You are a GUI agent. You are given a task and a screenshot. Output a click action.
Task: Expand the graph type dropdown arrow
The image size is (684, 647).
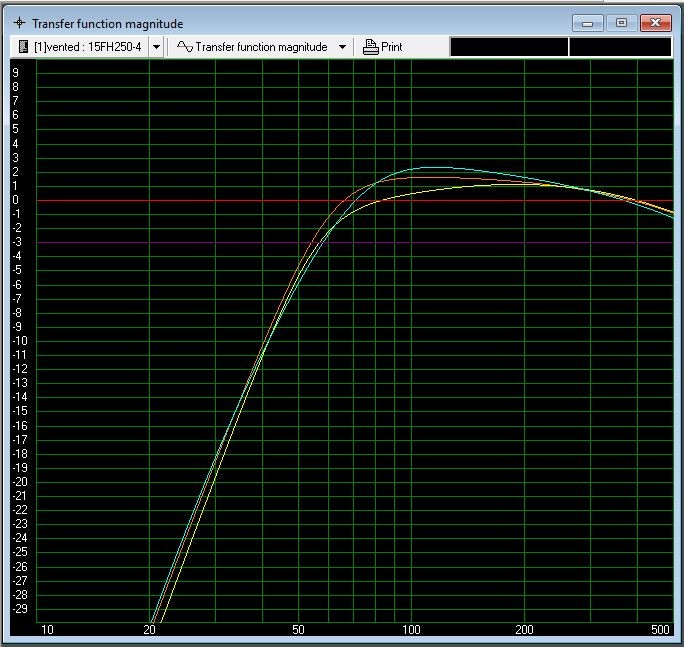[342, 47]
